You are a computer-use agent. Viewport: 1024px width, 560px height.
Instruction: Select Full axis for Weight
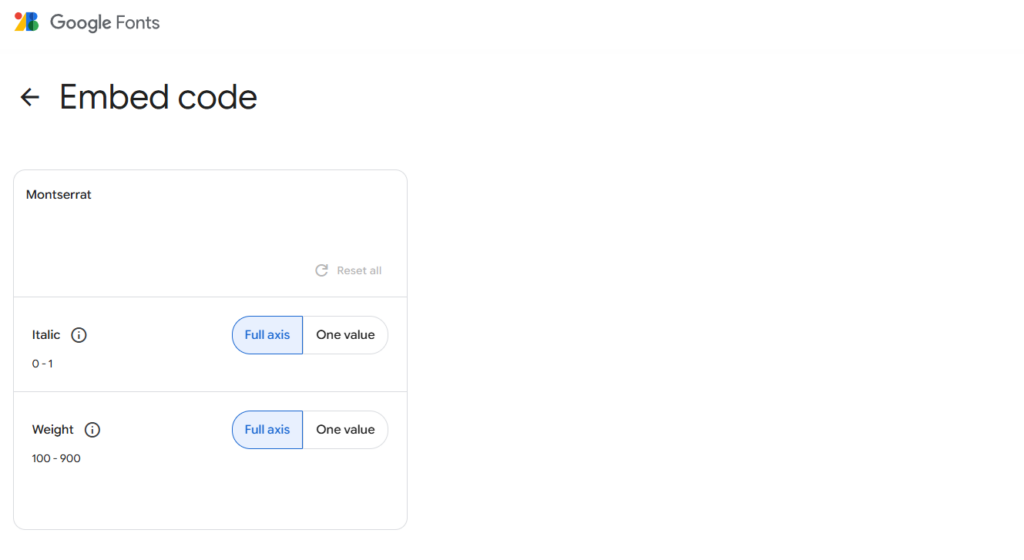(x=267, y=430)
